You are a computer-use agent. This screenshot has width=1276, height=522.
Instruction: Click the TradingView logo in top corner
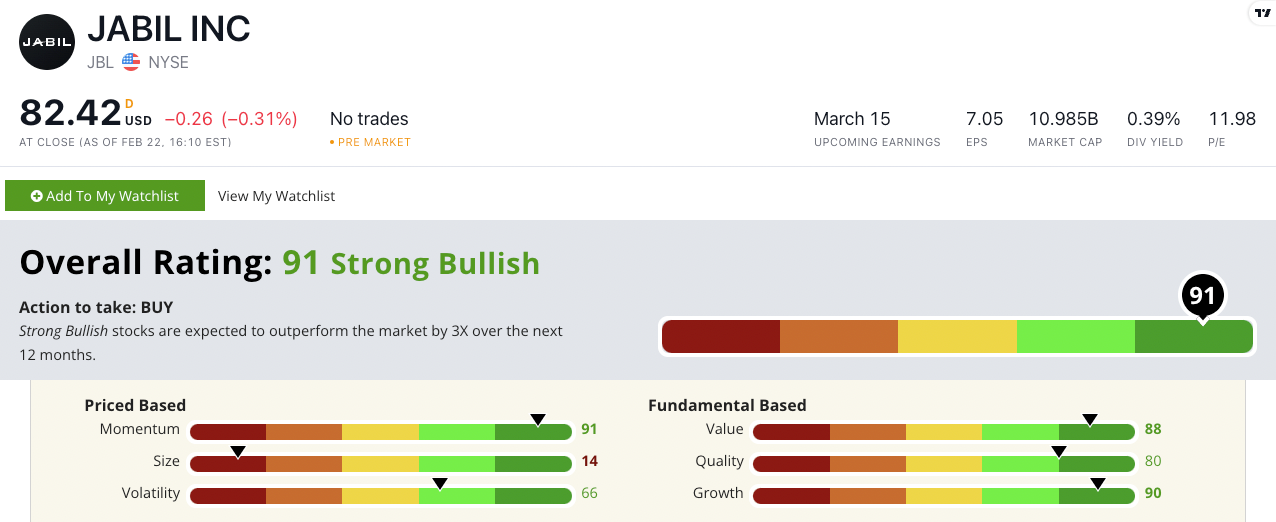[x=1261, y=13]
